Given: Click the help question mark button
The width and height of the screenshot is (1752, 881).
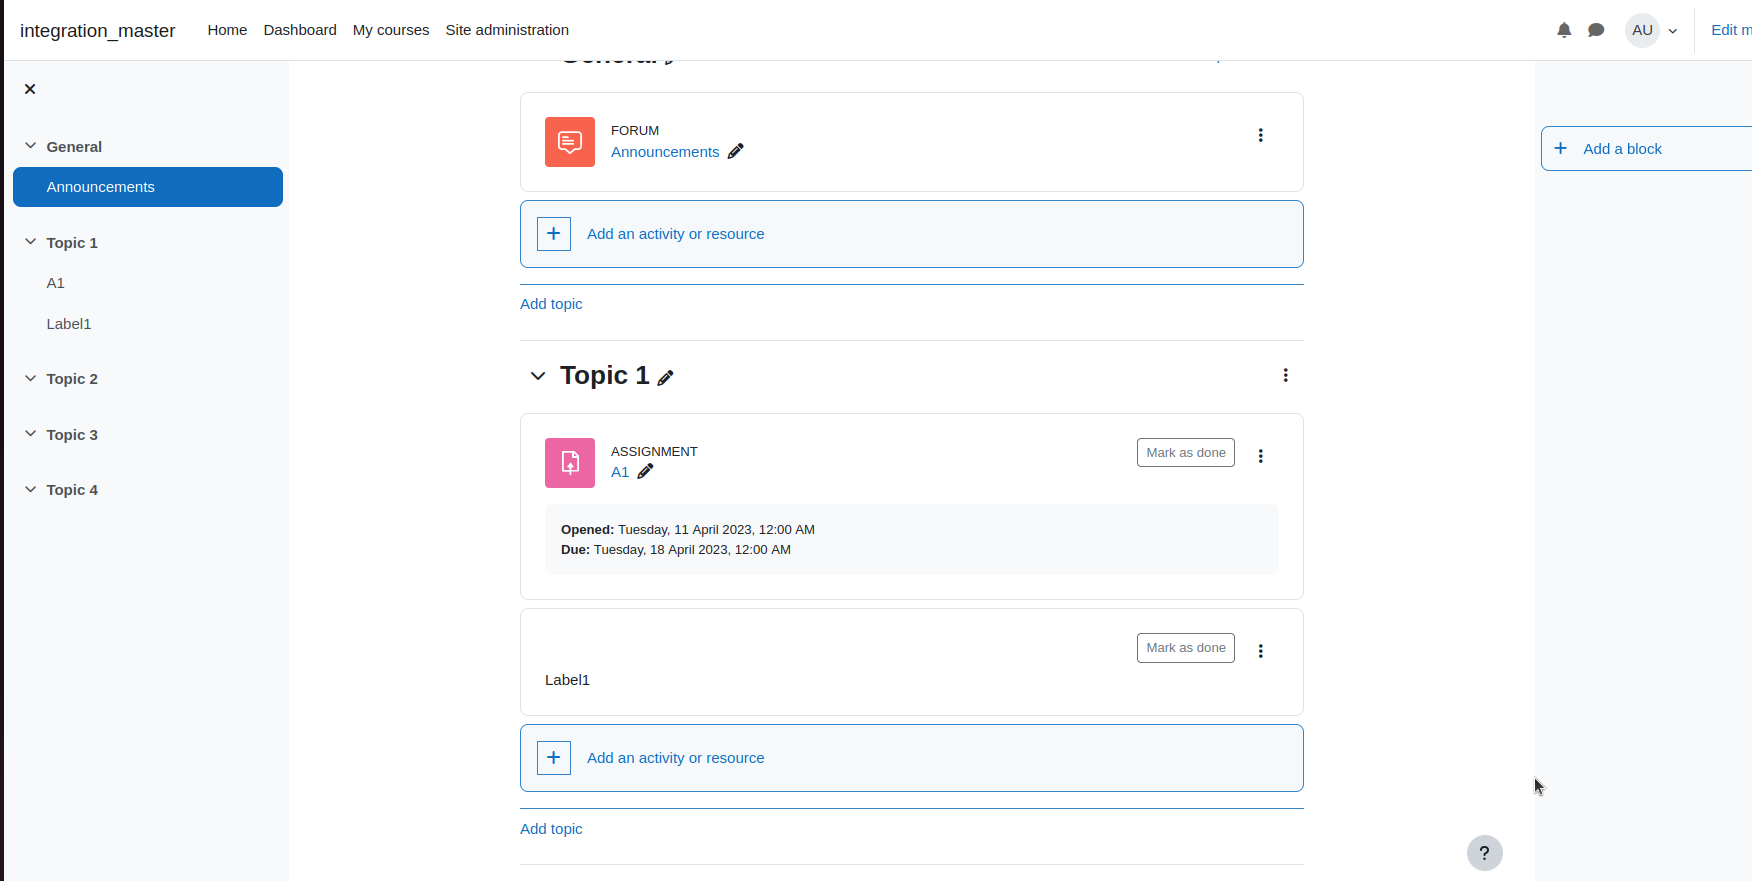Looking at the screenshot, I should [1484, 853].
